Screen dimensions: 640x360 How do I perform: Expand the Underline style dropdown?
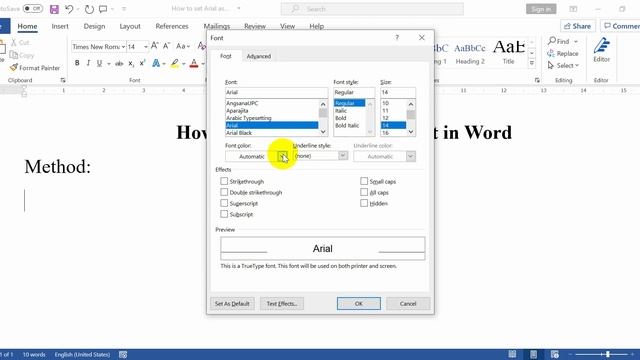pos(343,156)
